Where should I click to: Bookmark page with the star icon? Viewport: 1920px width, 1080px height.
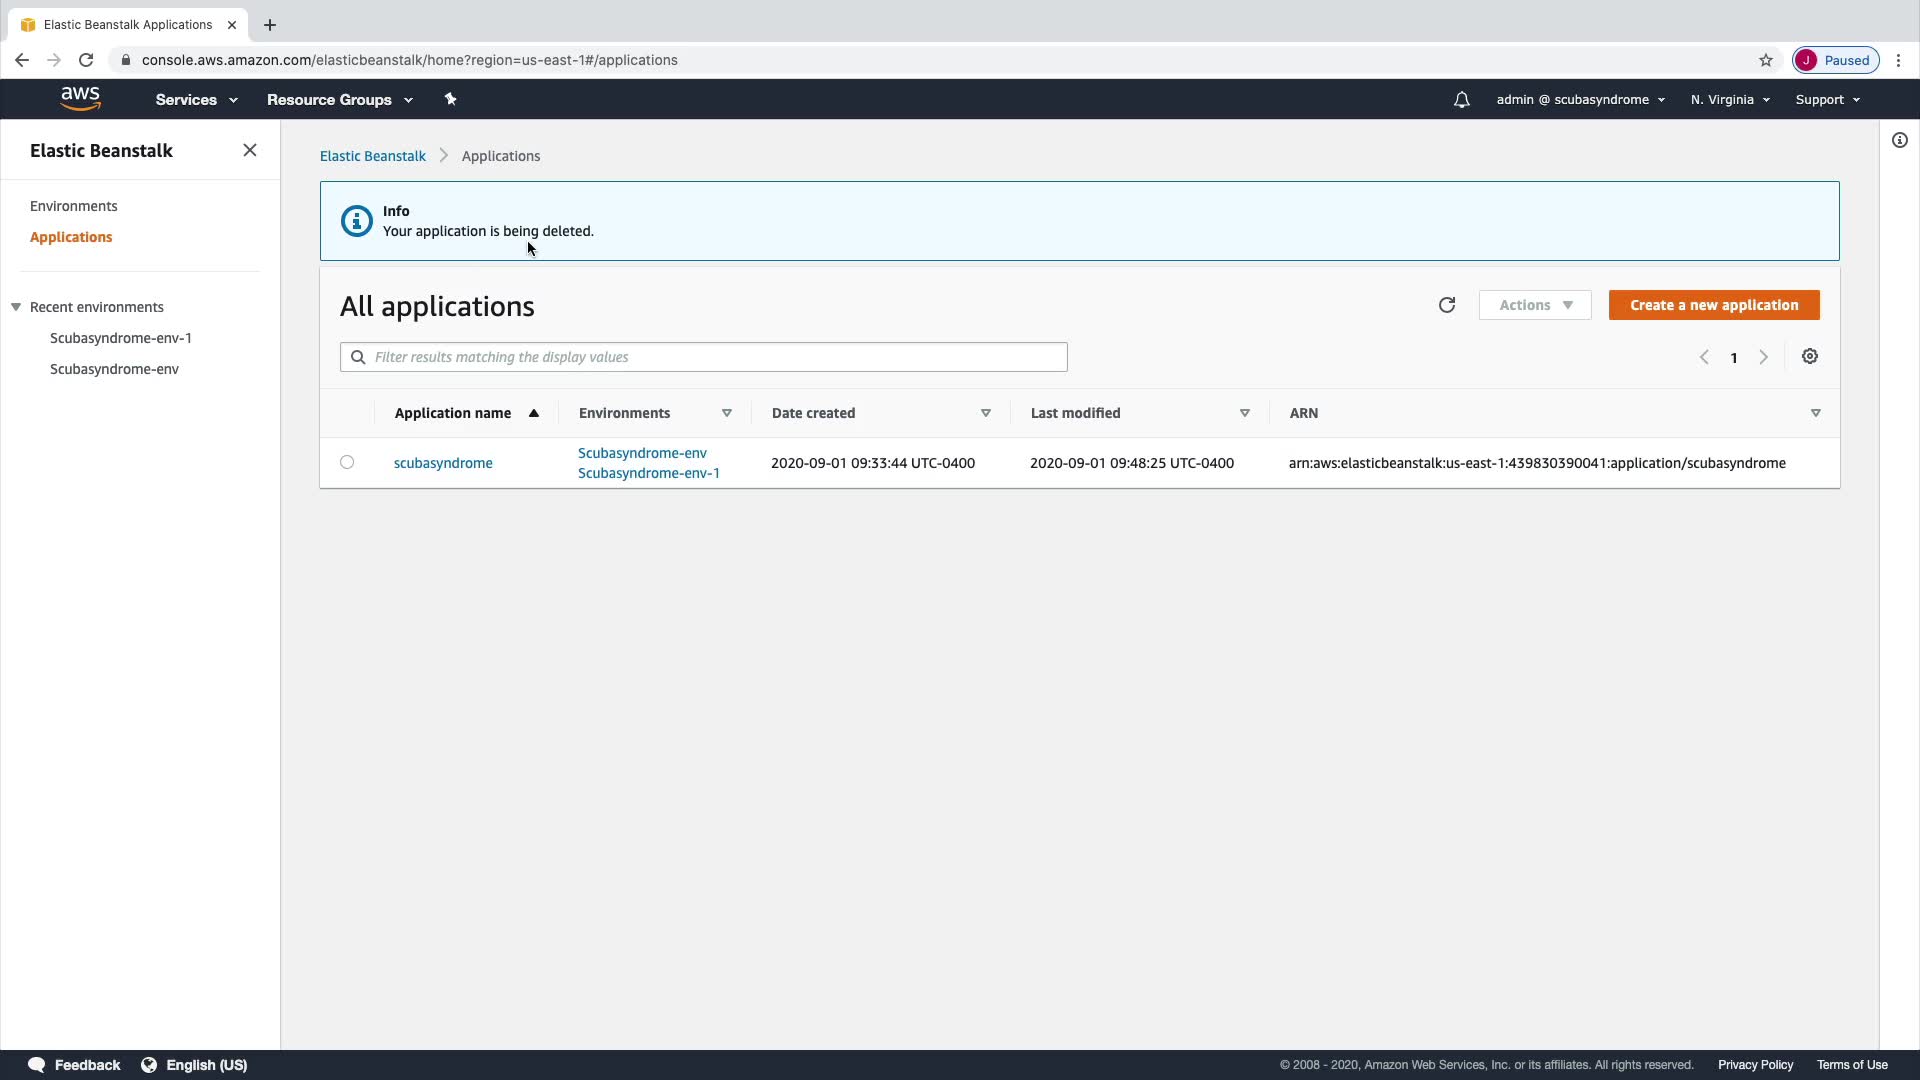click(x=1765, y=60)
